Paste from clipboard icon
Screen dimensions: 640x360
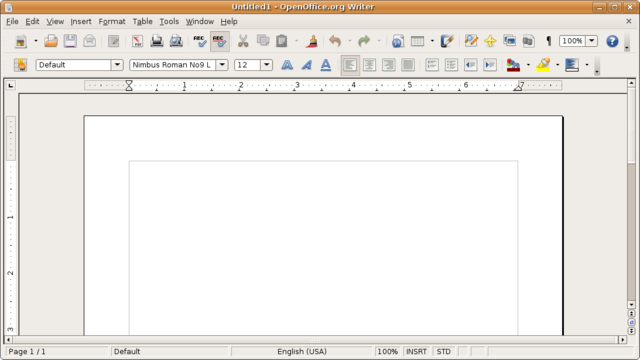282,41
